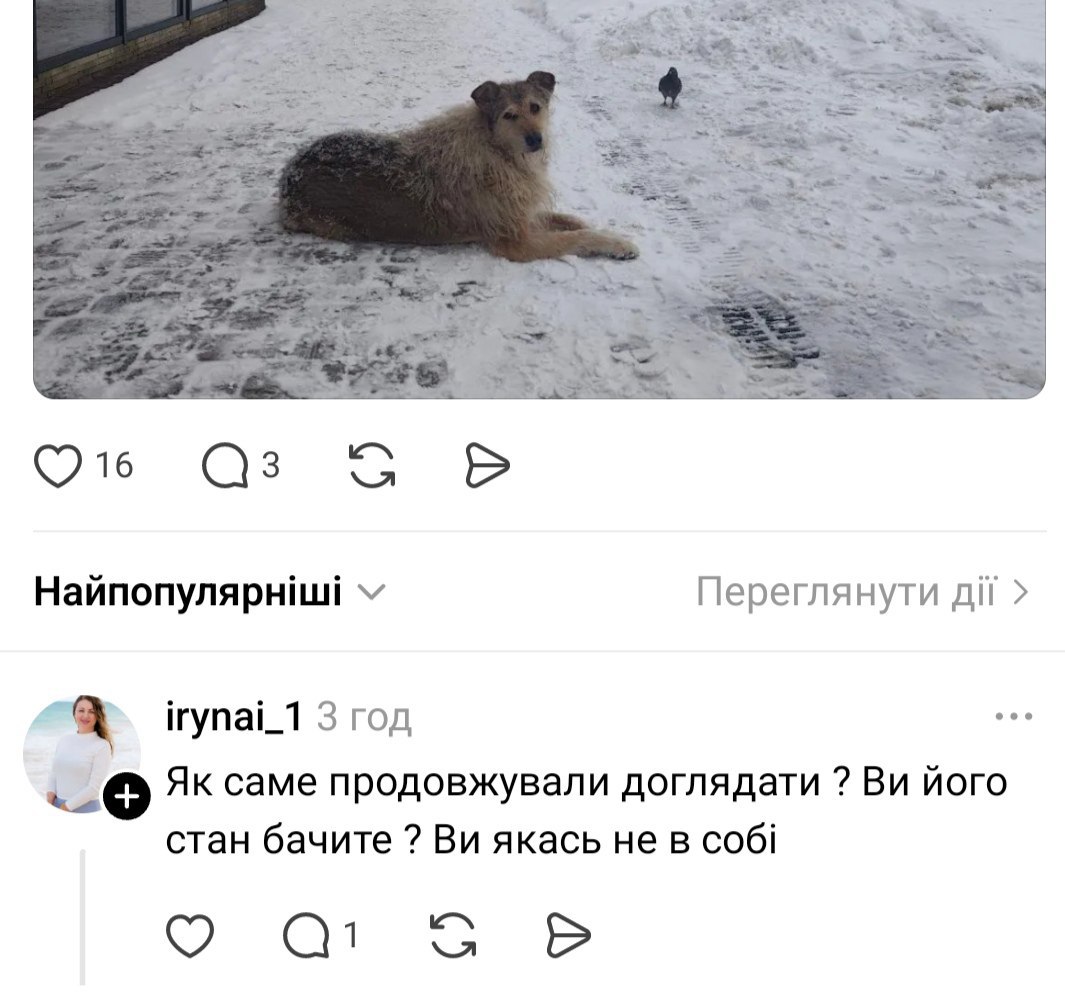This screenshot has width=1065, height=999.
Task: Open the dog photo in full view
Action: (x=539, y=199)
